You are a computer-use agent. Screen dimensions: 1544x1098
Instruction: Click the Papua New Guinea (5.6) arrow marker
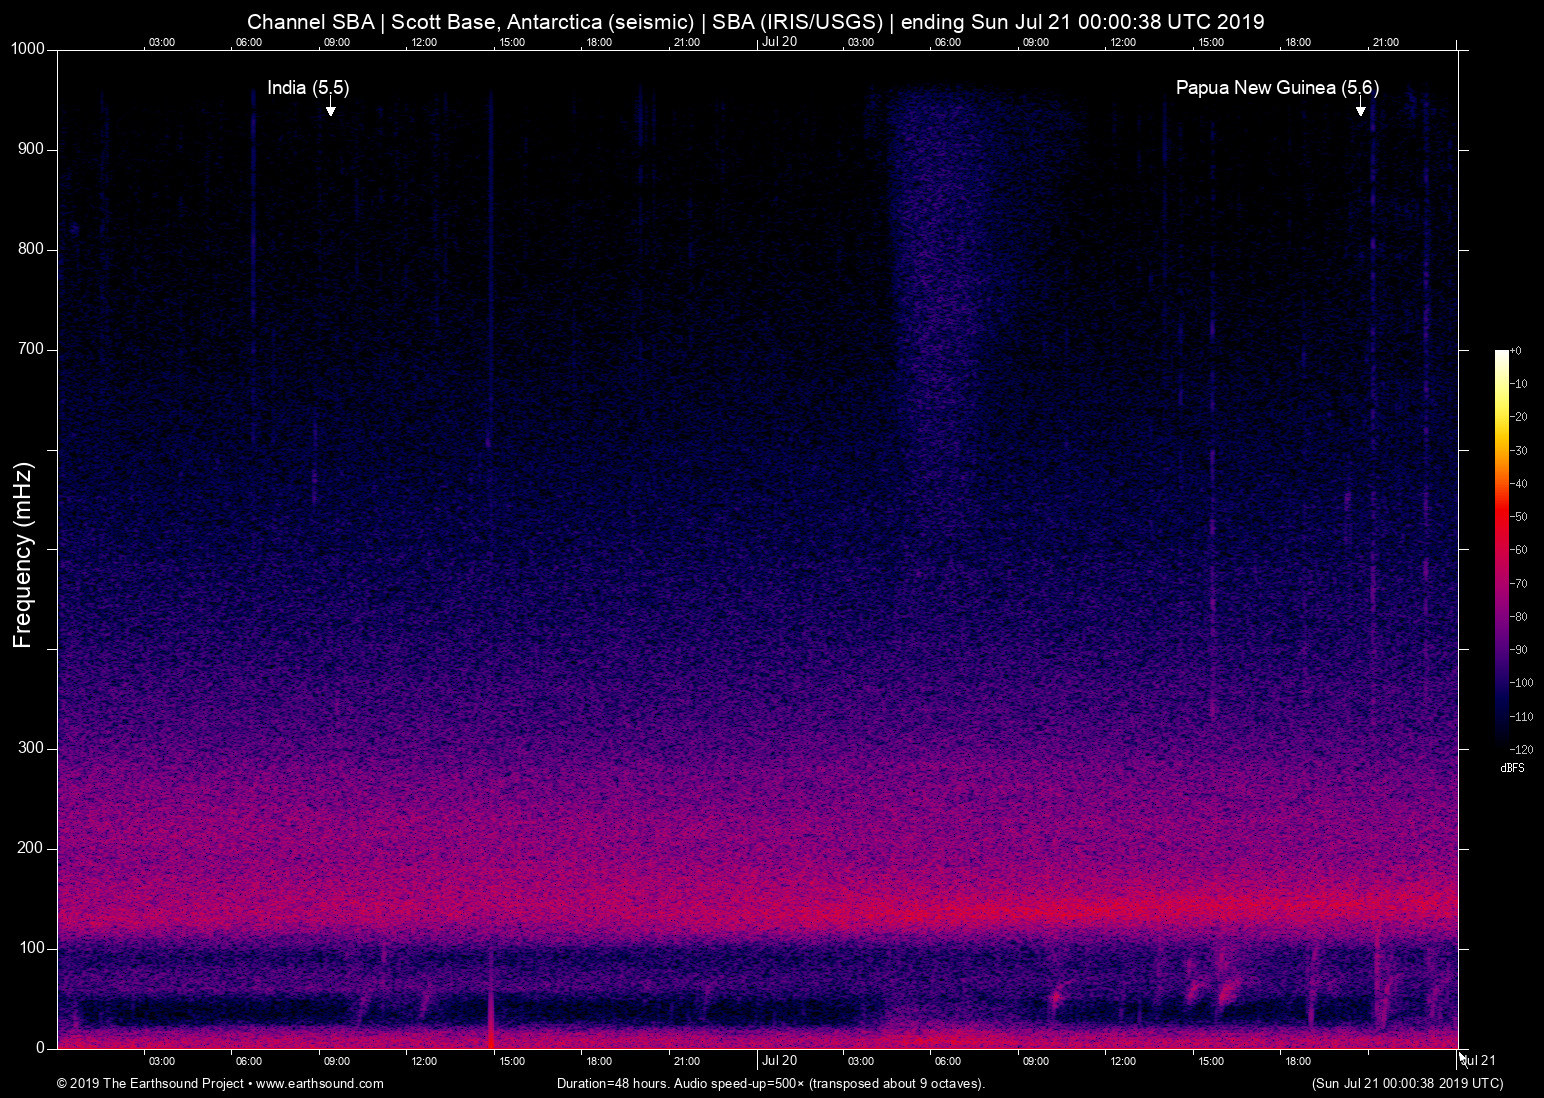coord(1362,110)
